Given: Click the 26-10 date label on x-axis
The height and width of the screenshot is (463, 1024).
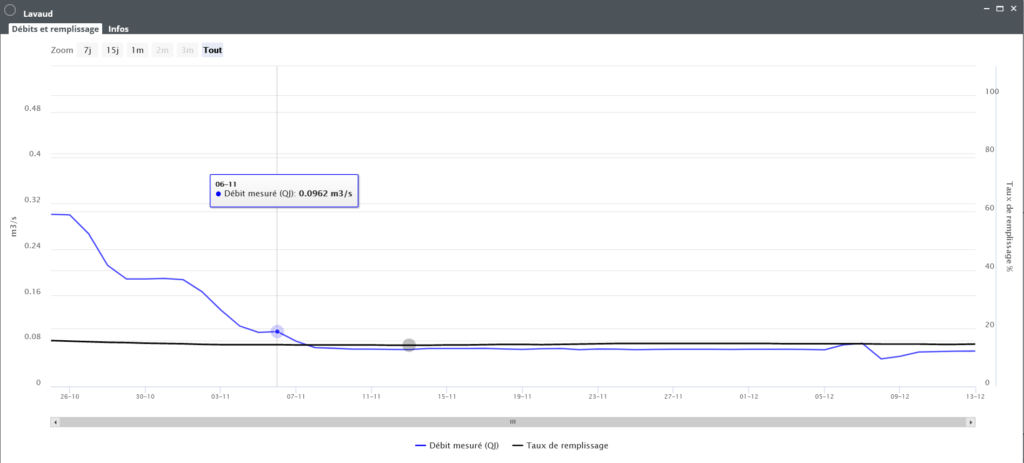Looking at the screenshot, I should (x=69, y=397).
